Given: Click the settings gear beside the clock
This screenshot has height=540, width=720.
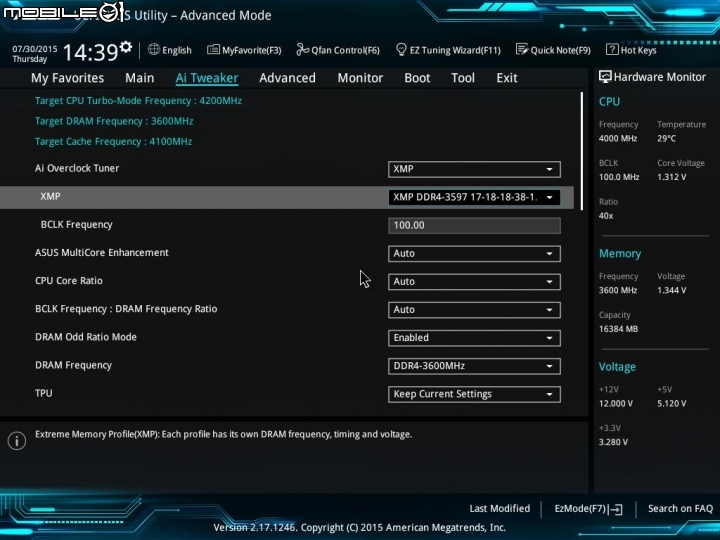Looking at the screenshot, I should 126,46.
